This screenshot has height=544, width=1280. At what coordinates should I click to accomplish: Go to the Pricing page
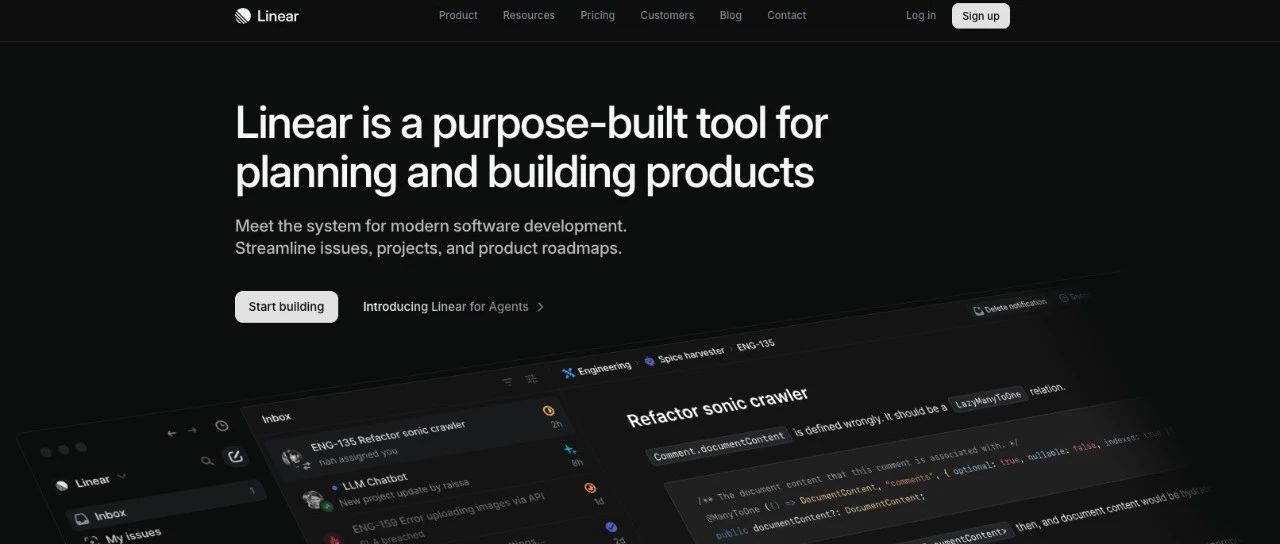(598, 15)
